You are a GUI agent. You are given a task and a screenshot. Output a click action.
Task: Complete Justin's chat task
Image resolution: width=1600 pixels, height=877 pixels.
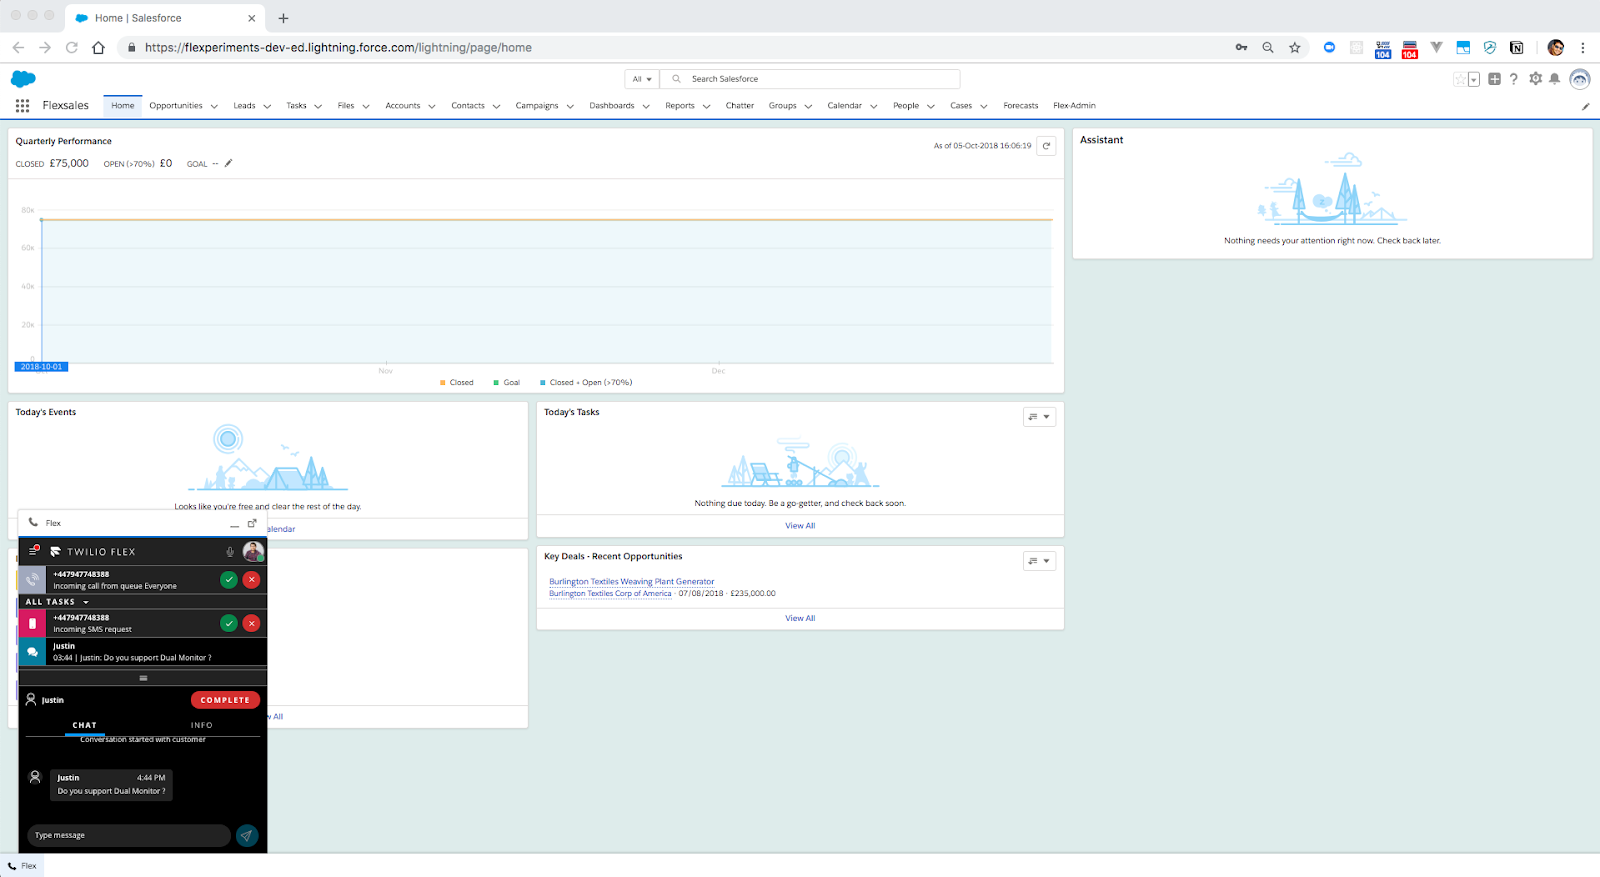pos(225,700)
